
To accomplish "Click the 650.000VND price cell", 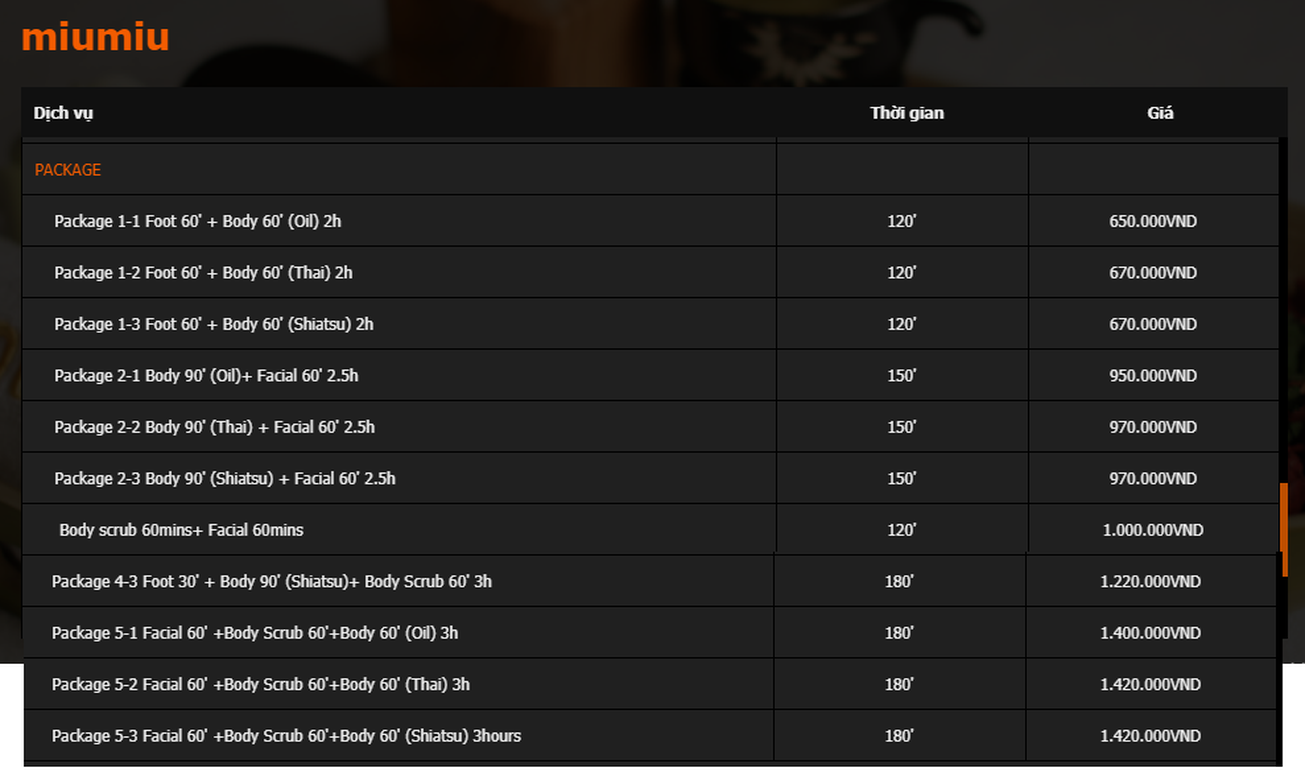I will tap(1153, 221).
